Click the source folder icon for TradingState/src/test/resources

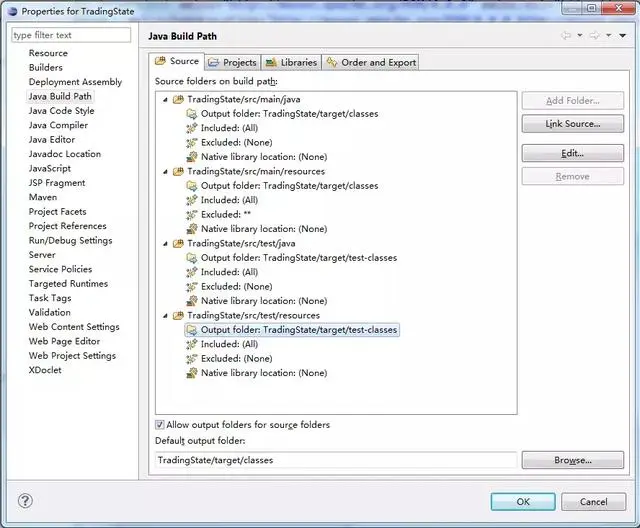[178, 315]
